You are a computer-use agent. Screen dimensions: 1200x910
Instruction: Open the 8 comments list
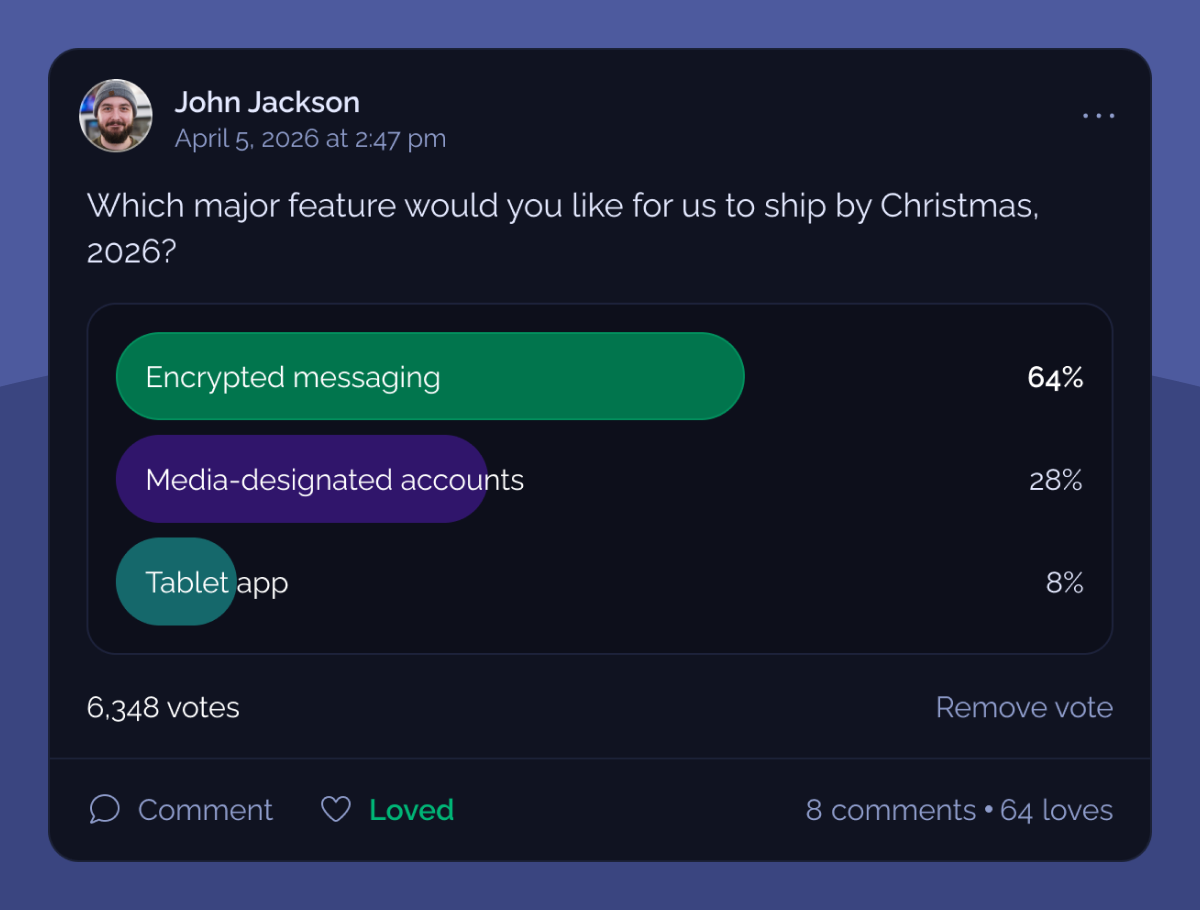pyautogui.click(x=890, y=810)
